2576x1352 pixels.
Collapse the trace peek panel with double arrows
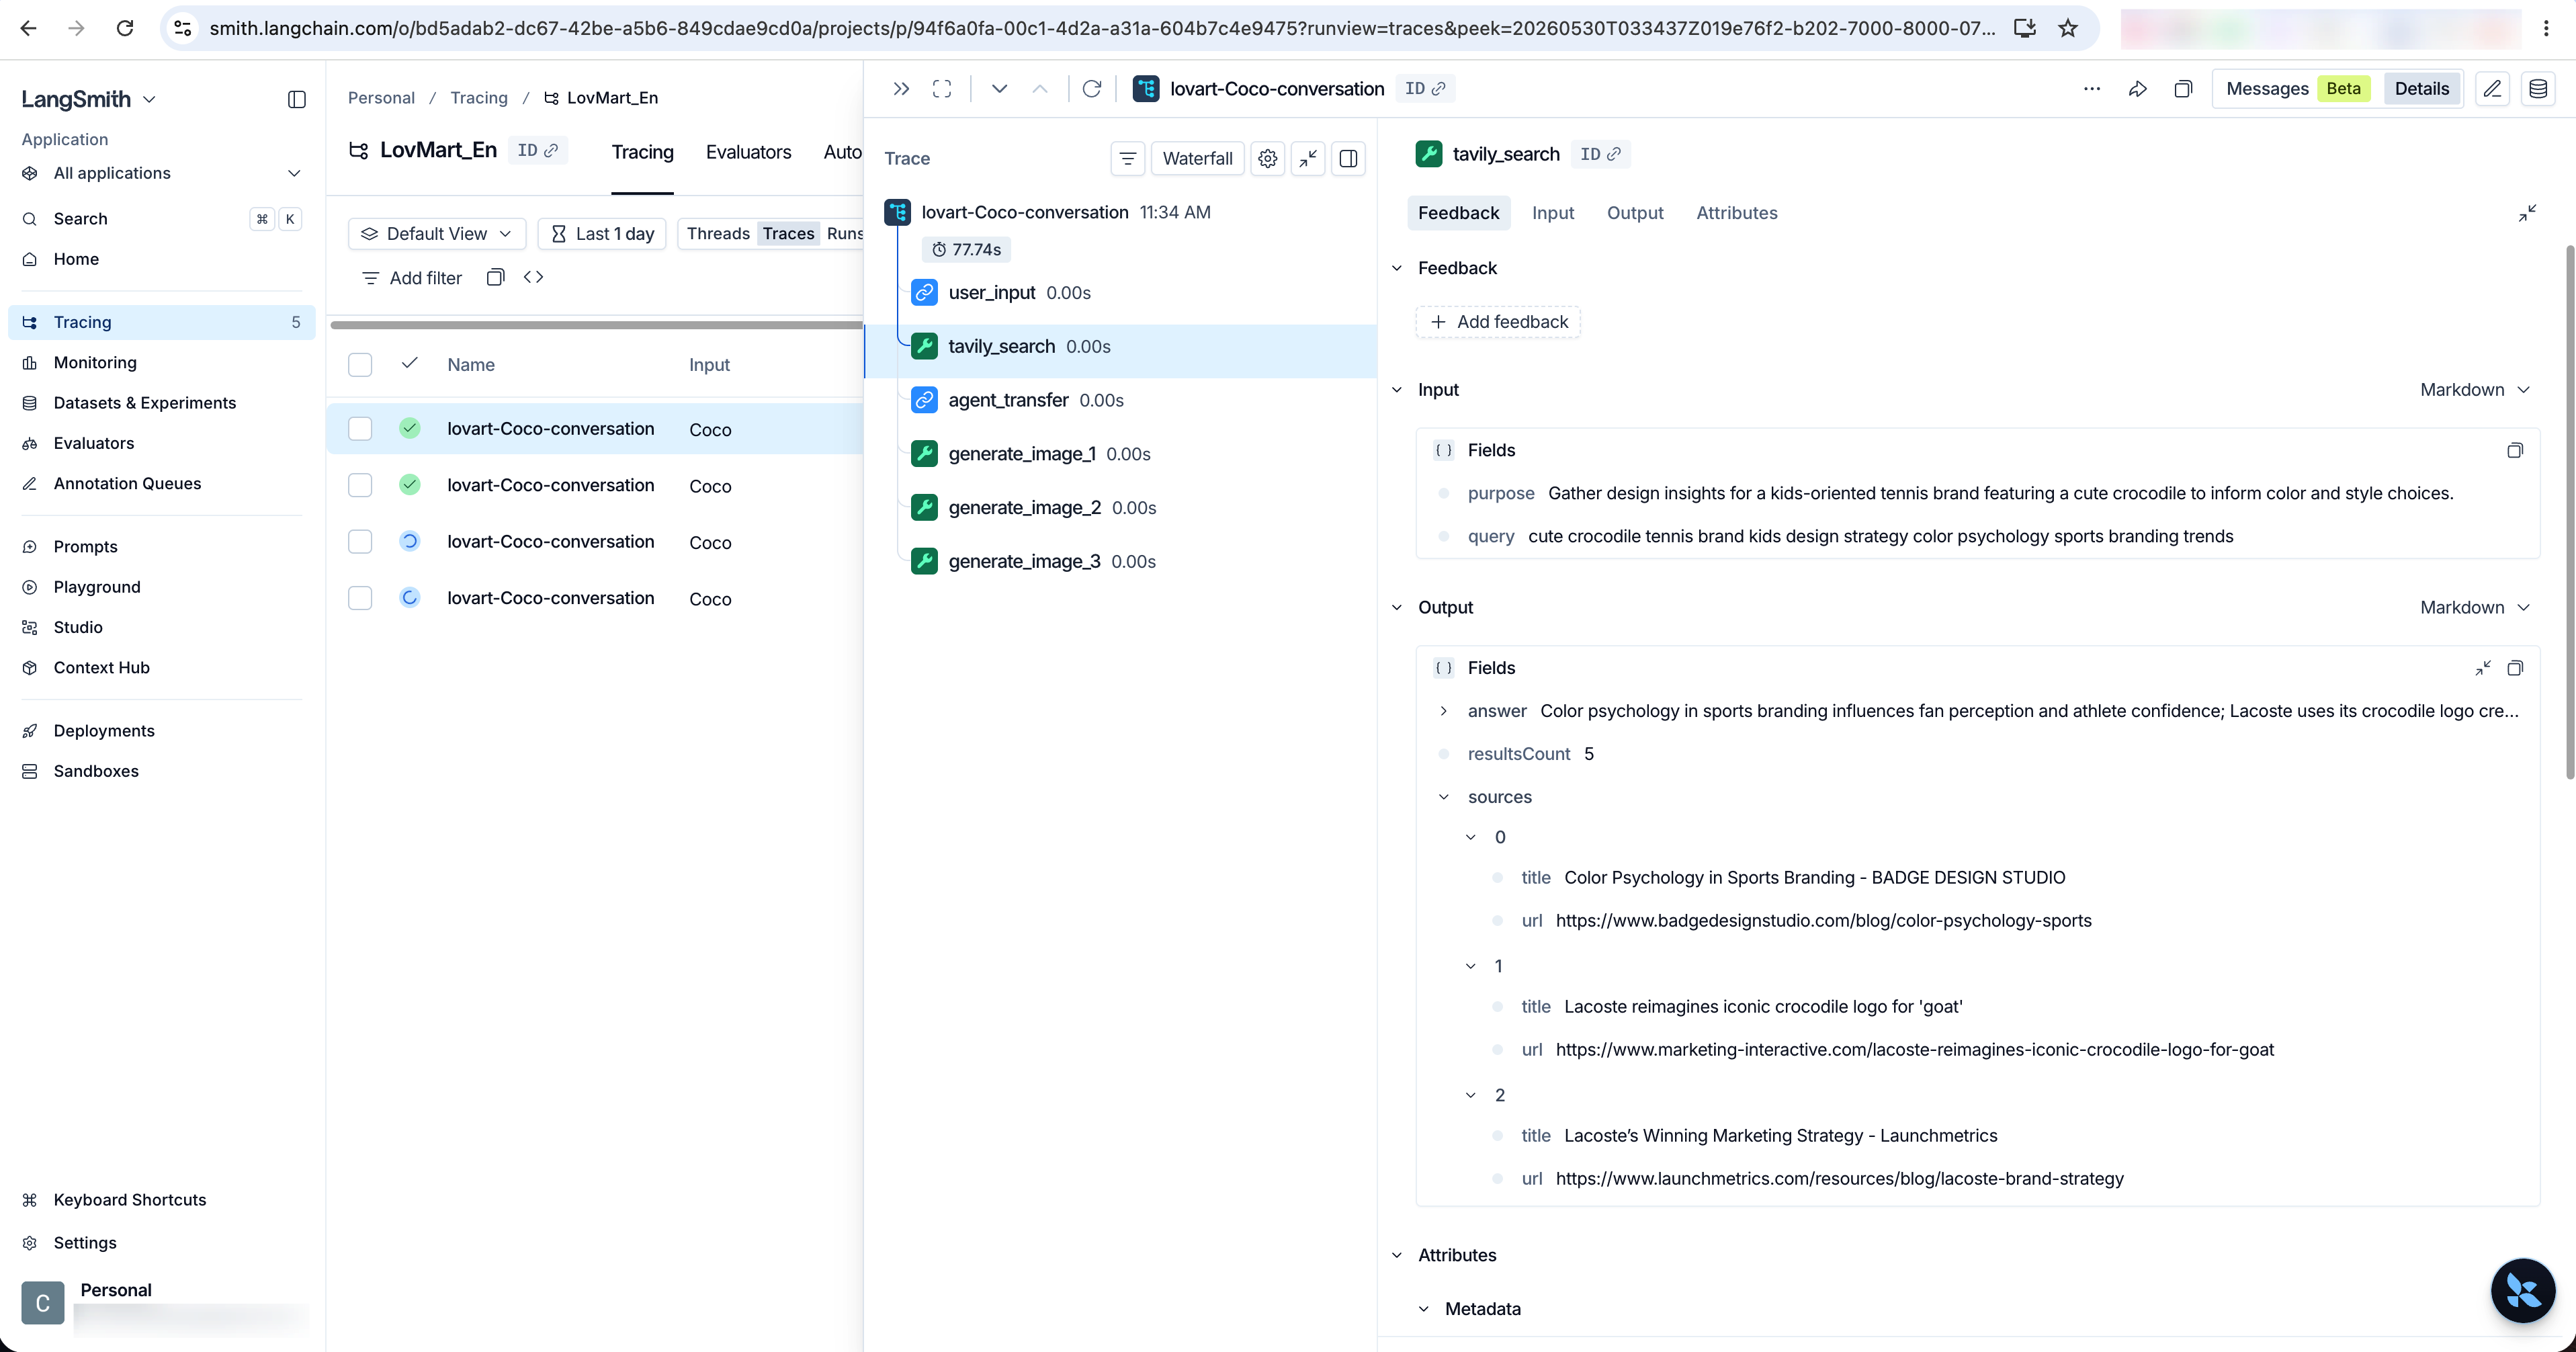point(901,88)
